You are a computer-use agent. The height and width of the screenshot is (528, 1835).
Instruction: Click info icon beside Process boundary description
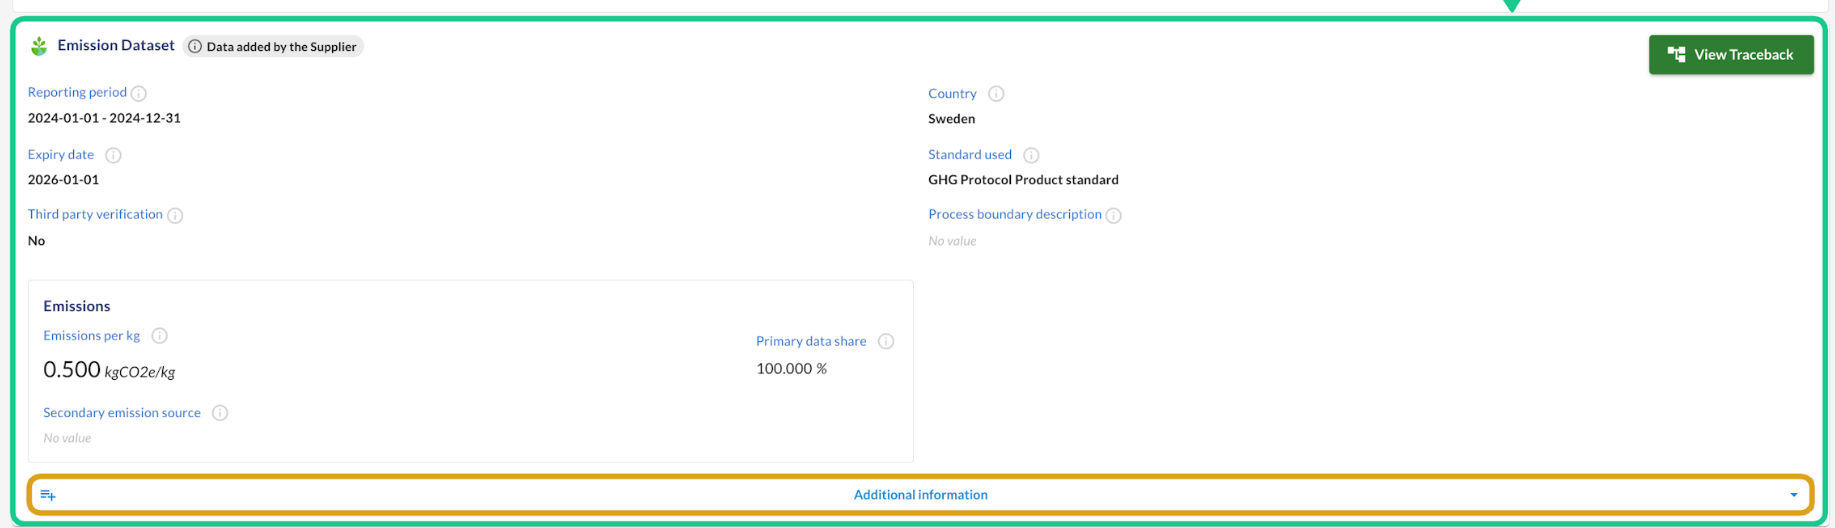pos(1114,215)
